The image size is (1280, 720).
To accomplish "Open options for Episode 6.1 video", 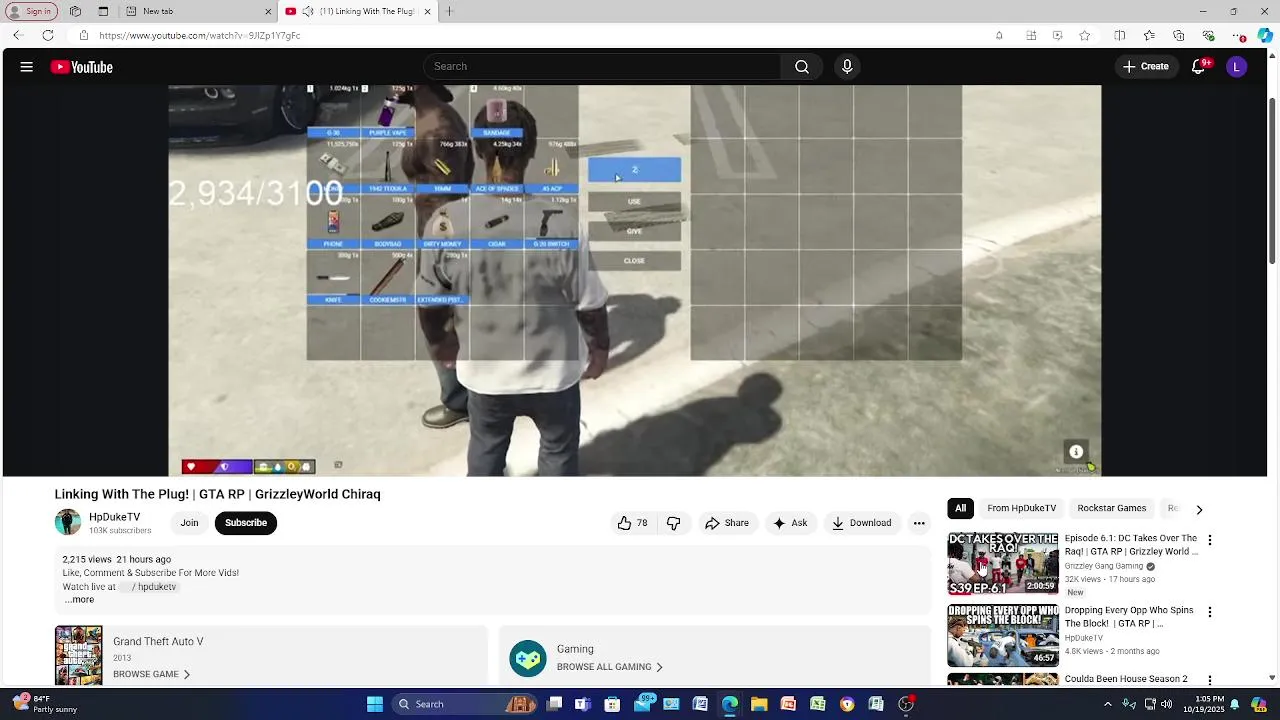I will coord(1210,540).
